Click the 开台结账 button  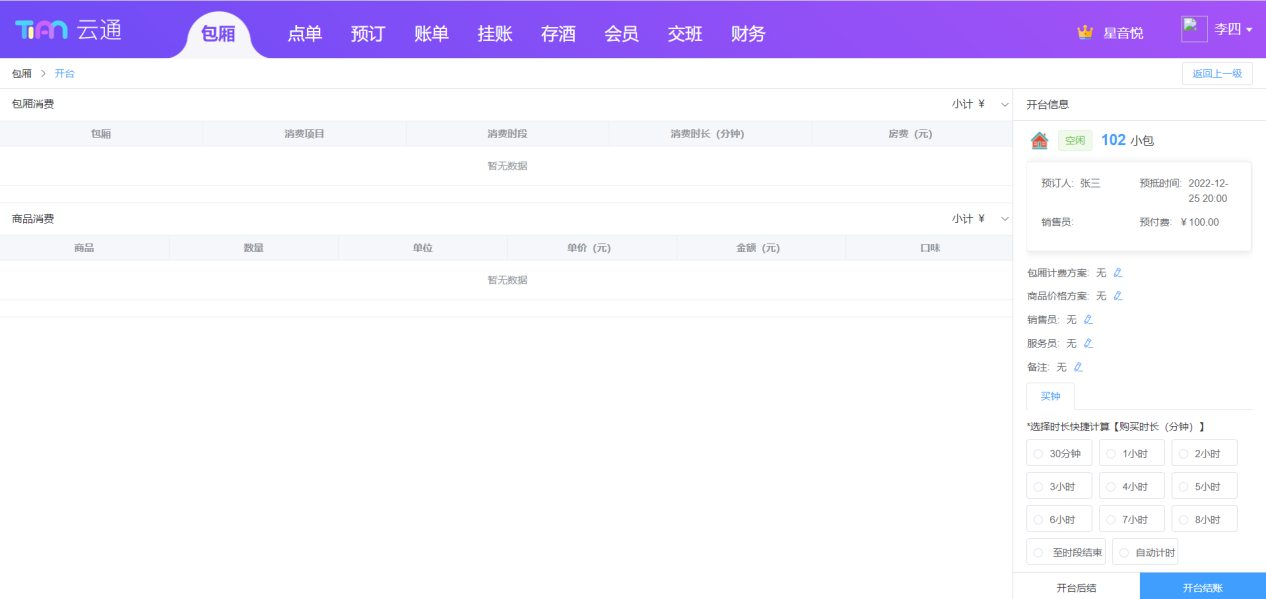[x=1202, y=587]
